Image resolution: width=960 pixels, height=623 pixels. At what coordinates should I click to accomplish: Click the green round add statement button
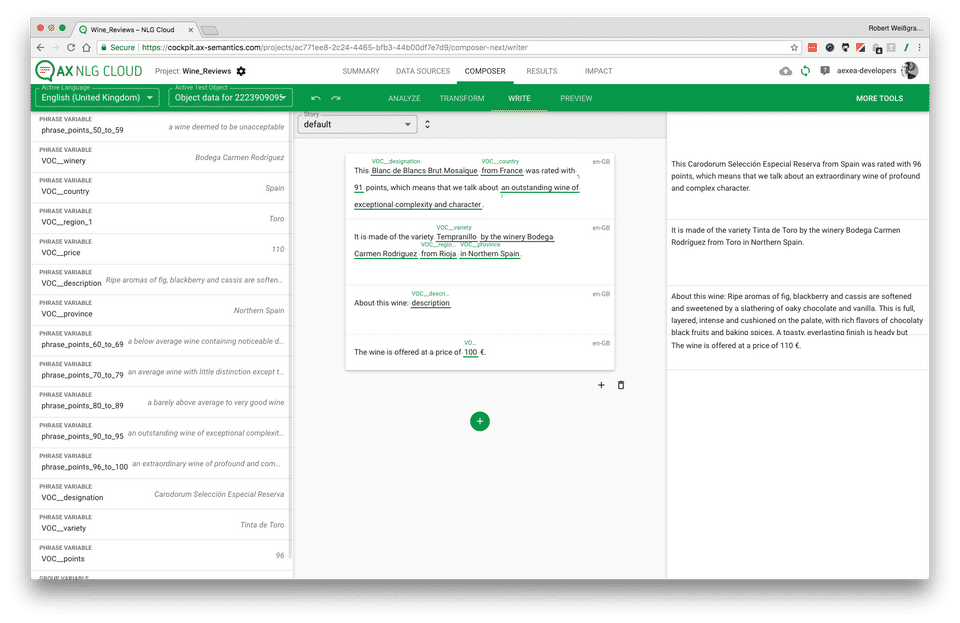[x=480, y=421]
